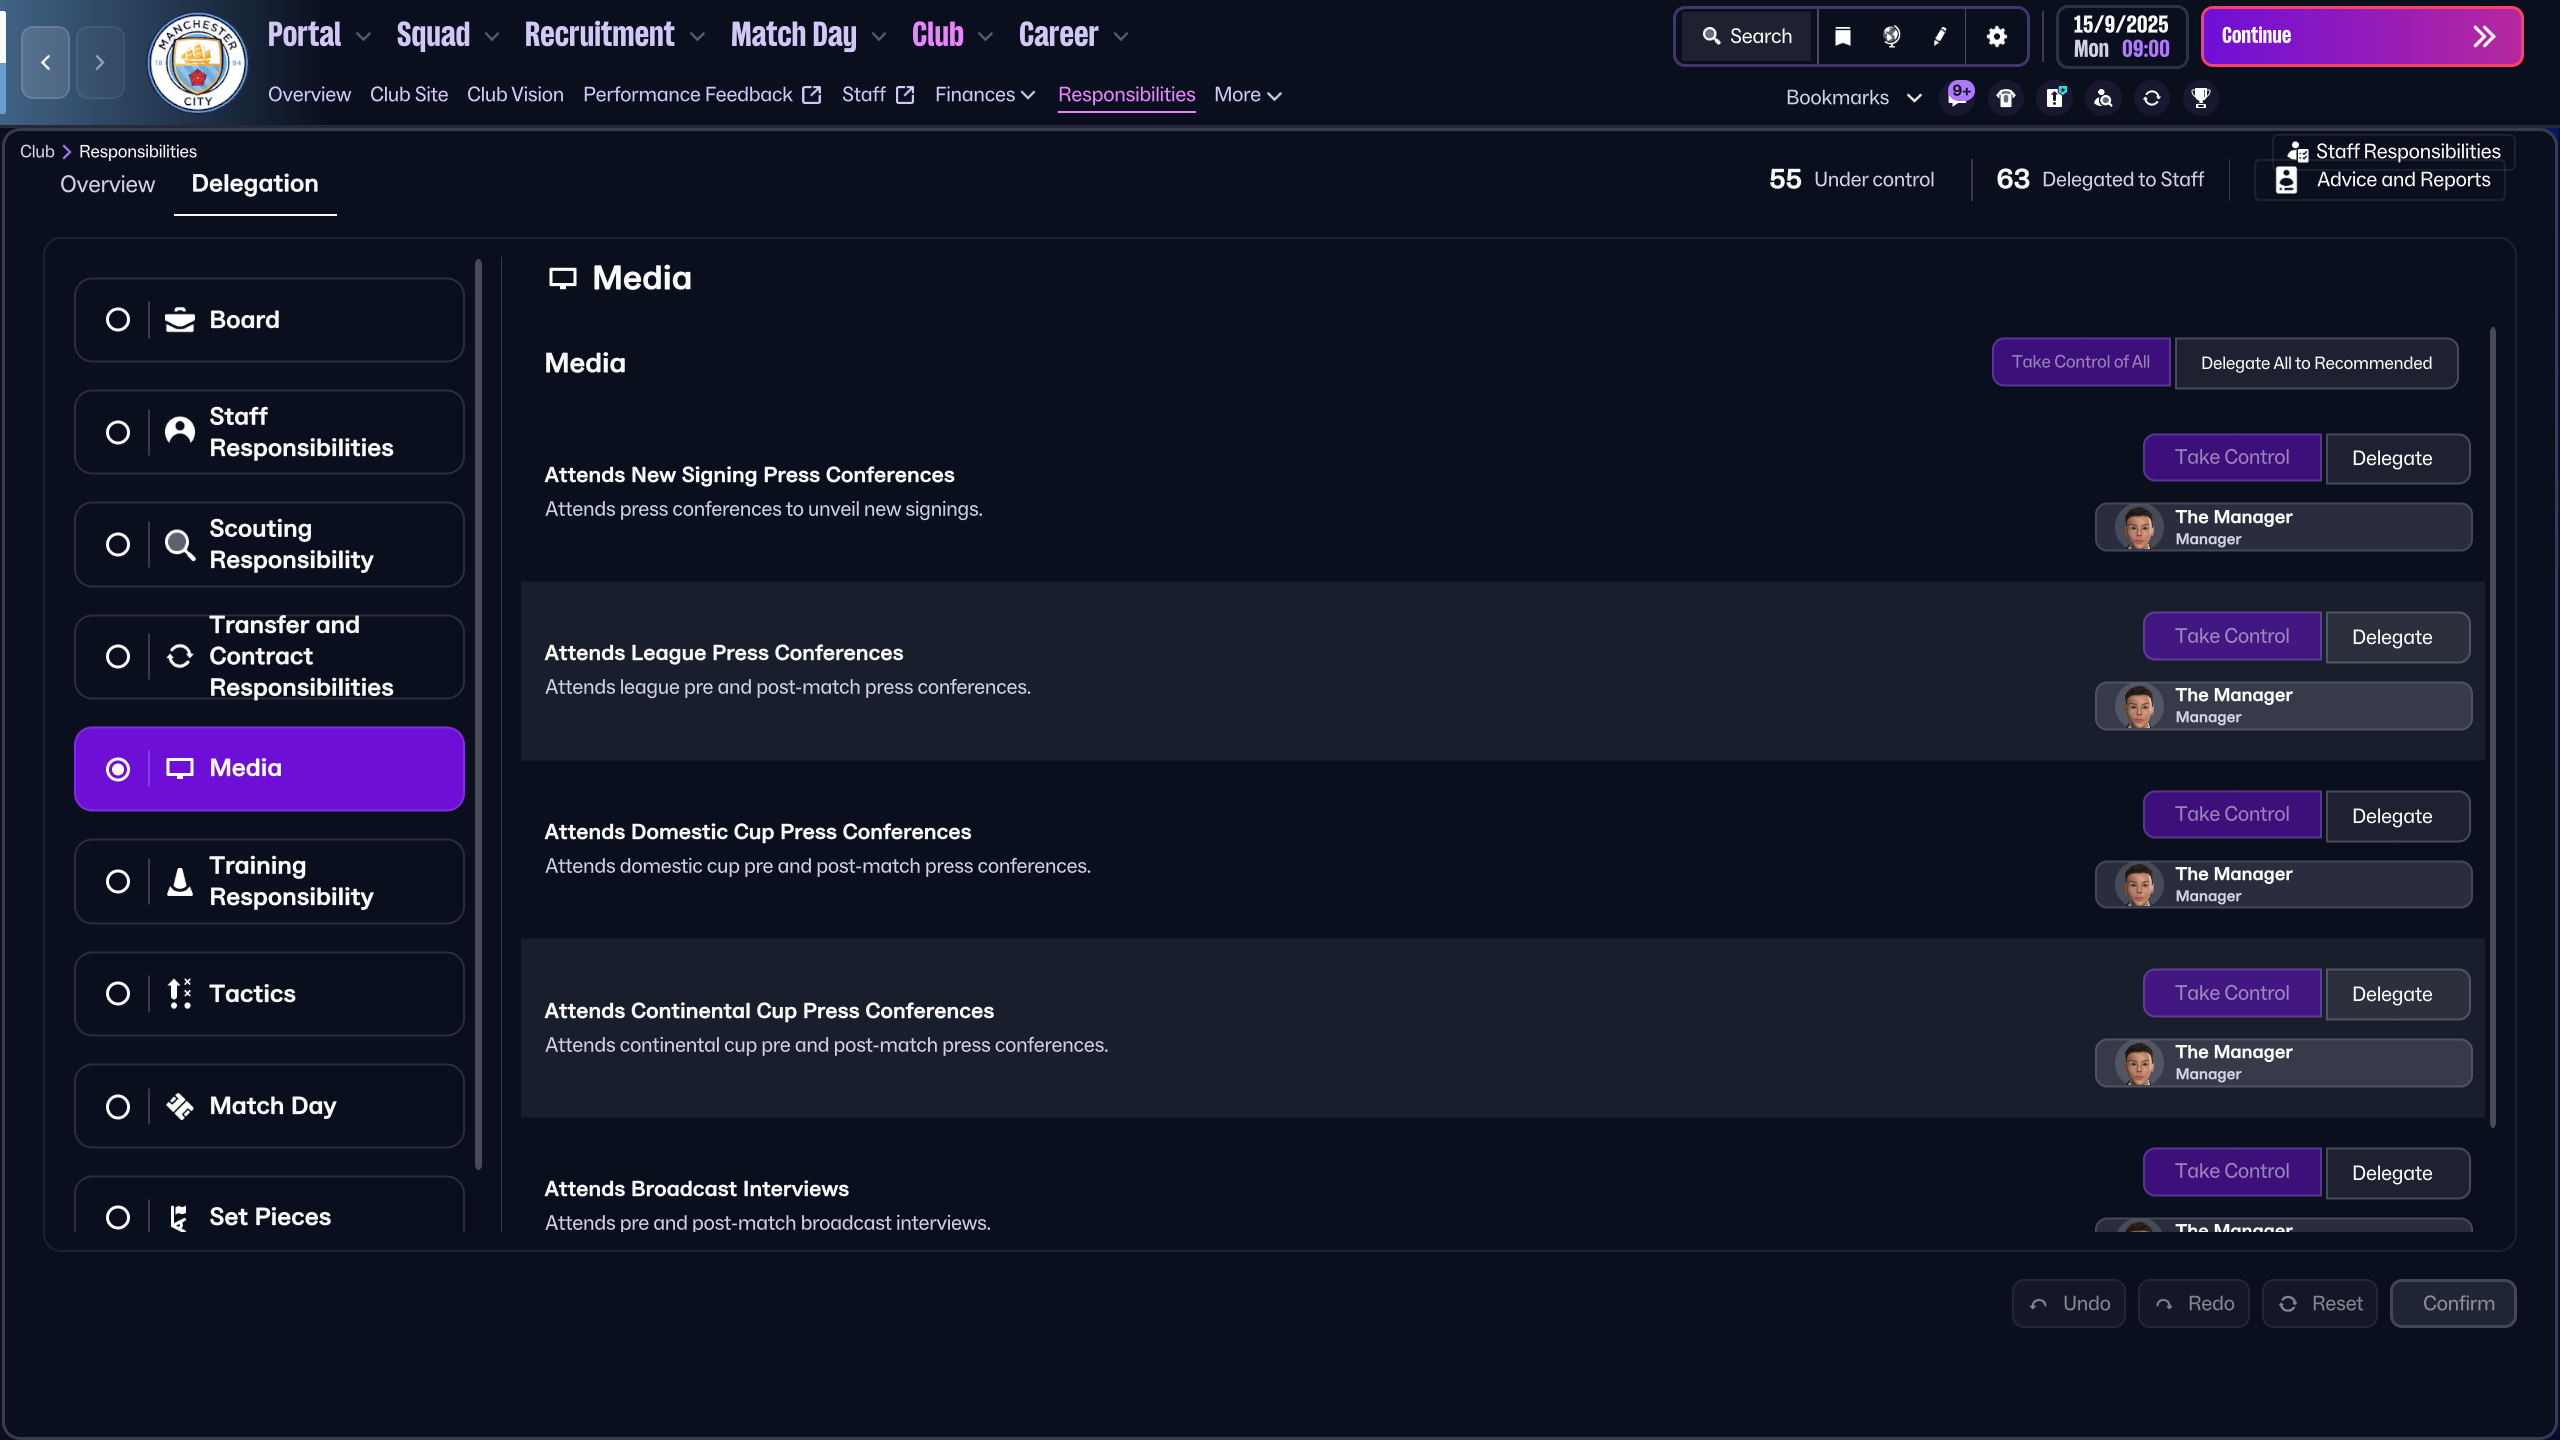Click the Media panel vertical scrollbar
This screenshot has width=2560, height=1440.
pyautogui.click(x=2492, y=727)
